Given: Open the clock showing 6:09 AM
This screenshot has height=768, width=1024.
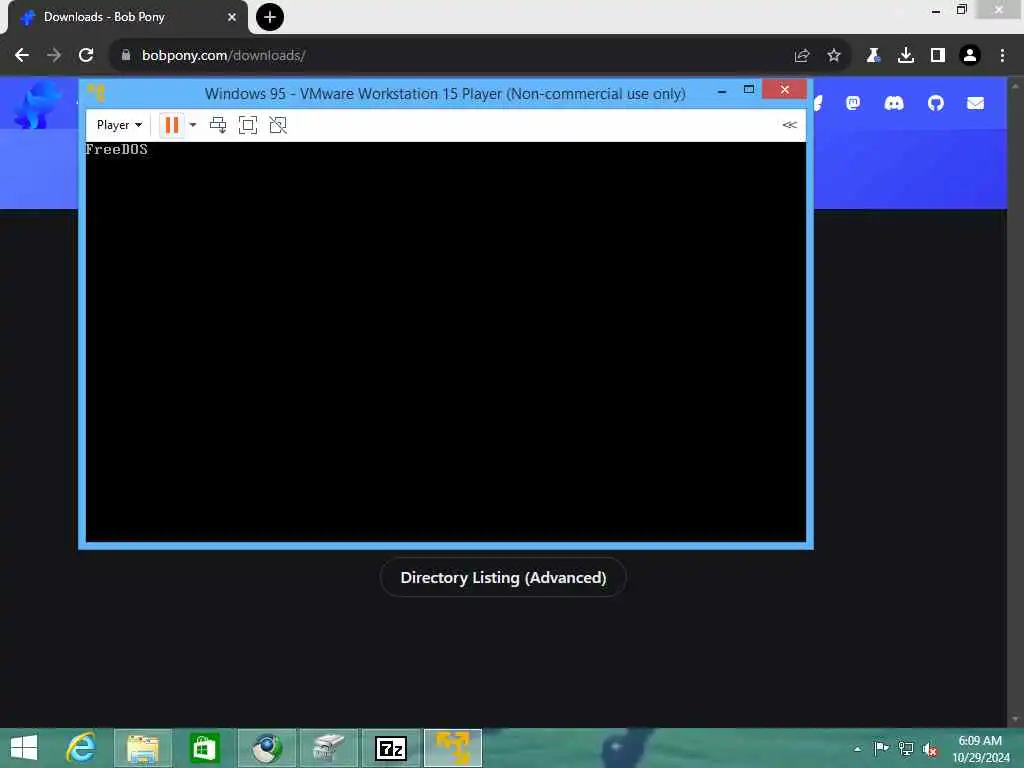Looking at the screenshot, I should [980, 748].
